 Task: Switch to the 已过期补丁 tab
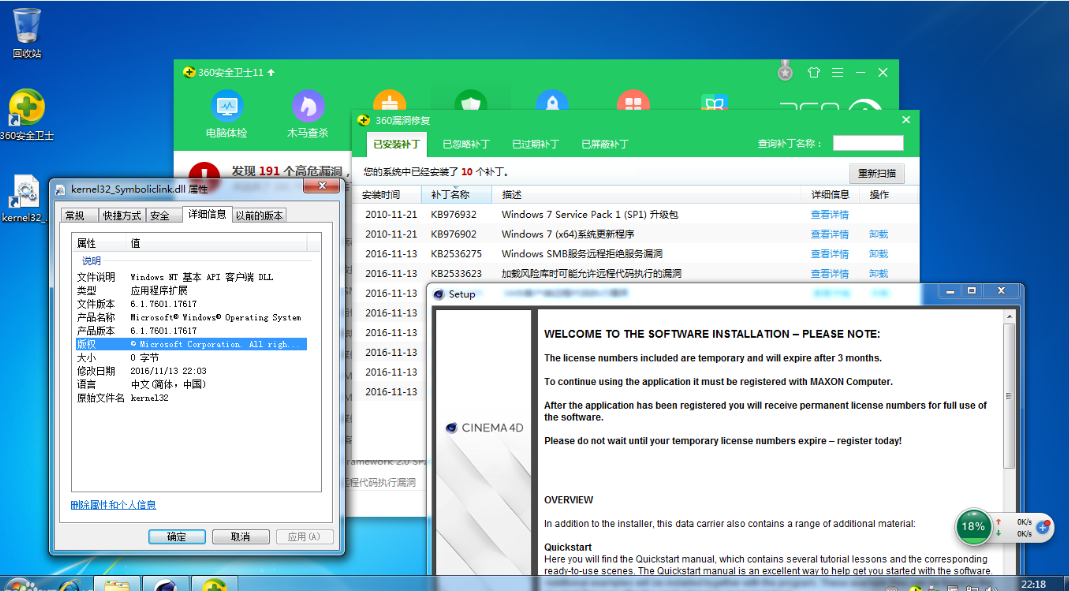tap(535, 144)
